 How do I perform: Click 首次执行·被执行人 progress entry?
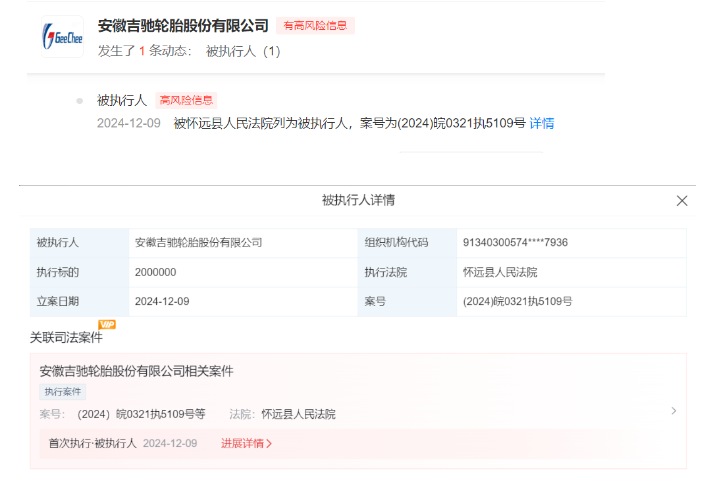click(93, 443)
